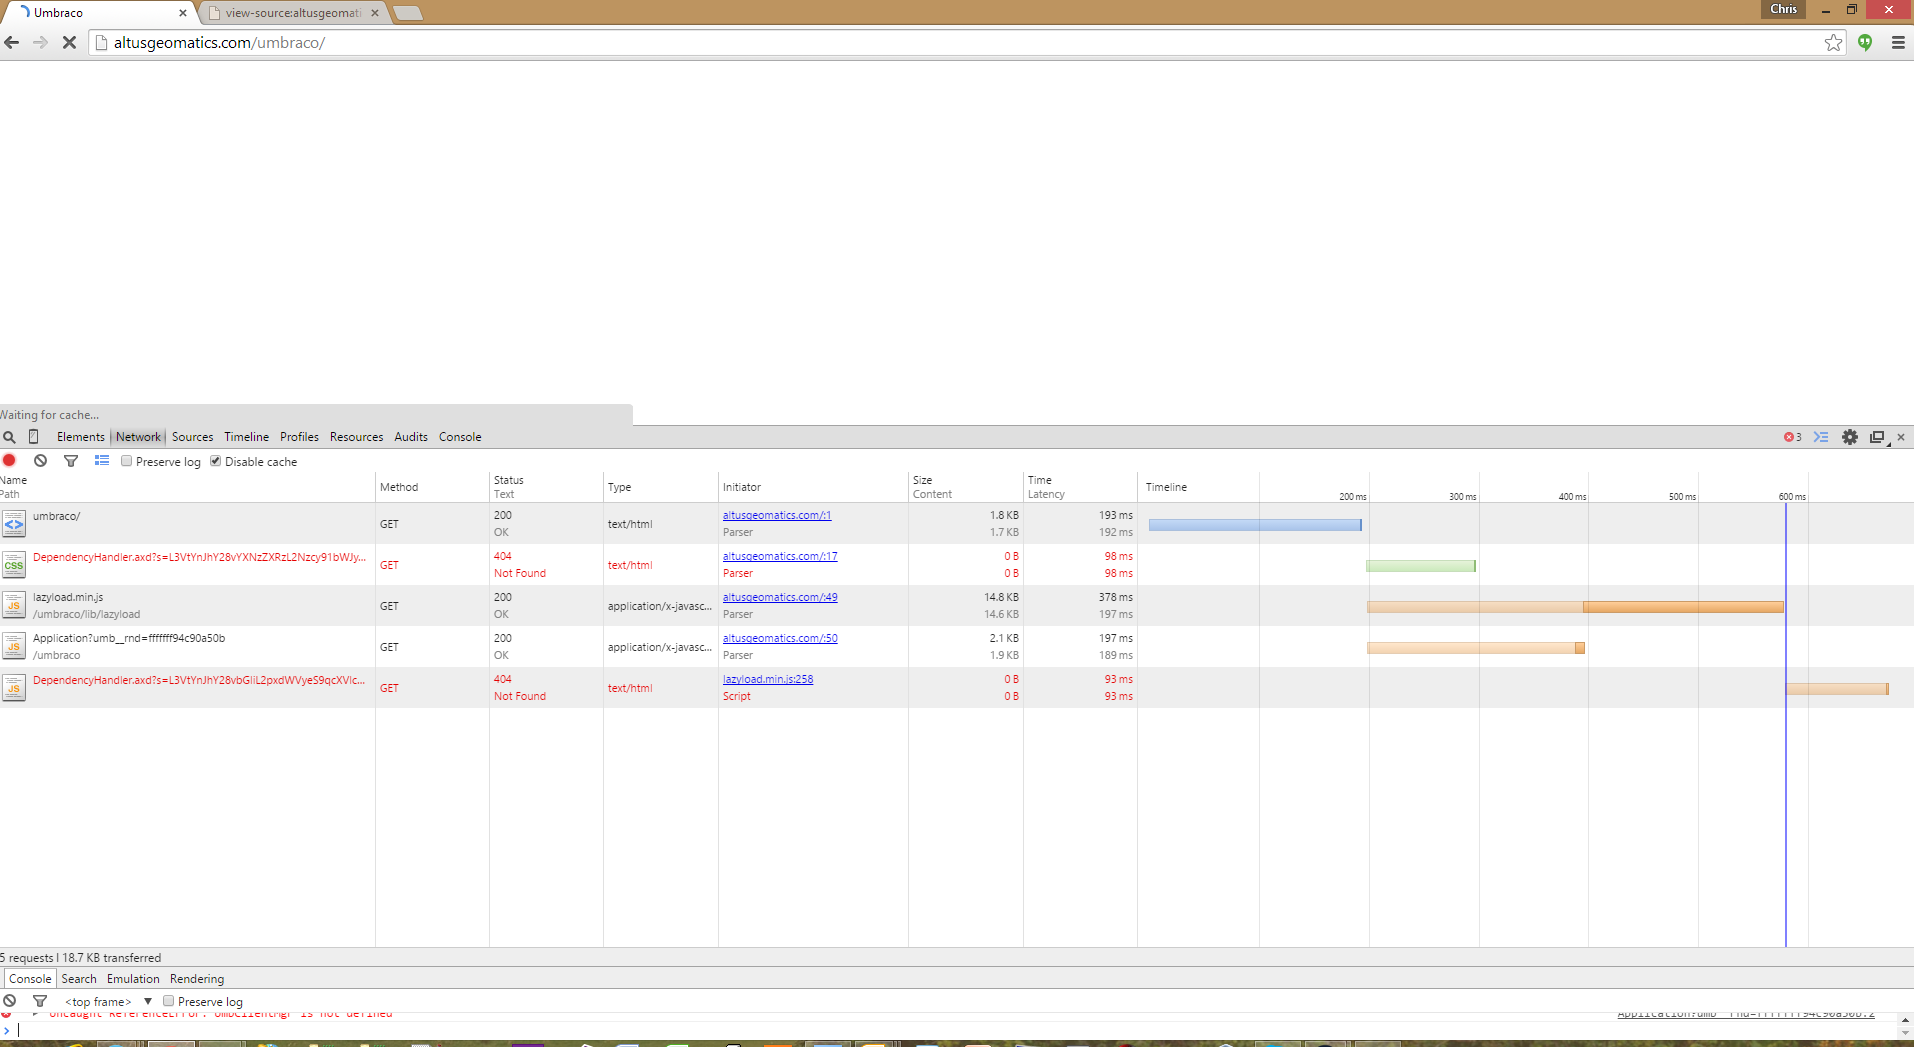Stop loading the page
The image size is (1914, 1047).
69,42
